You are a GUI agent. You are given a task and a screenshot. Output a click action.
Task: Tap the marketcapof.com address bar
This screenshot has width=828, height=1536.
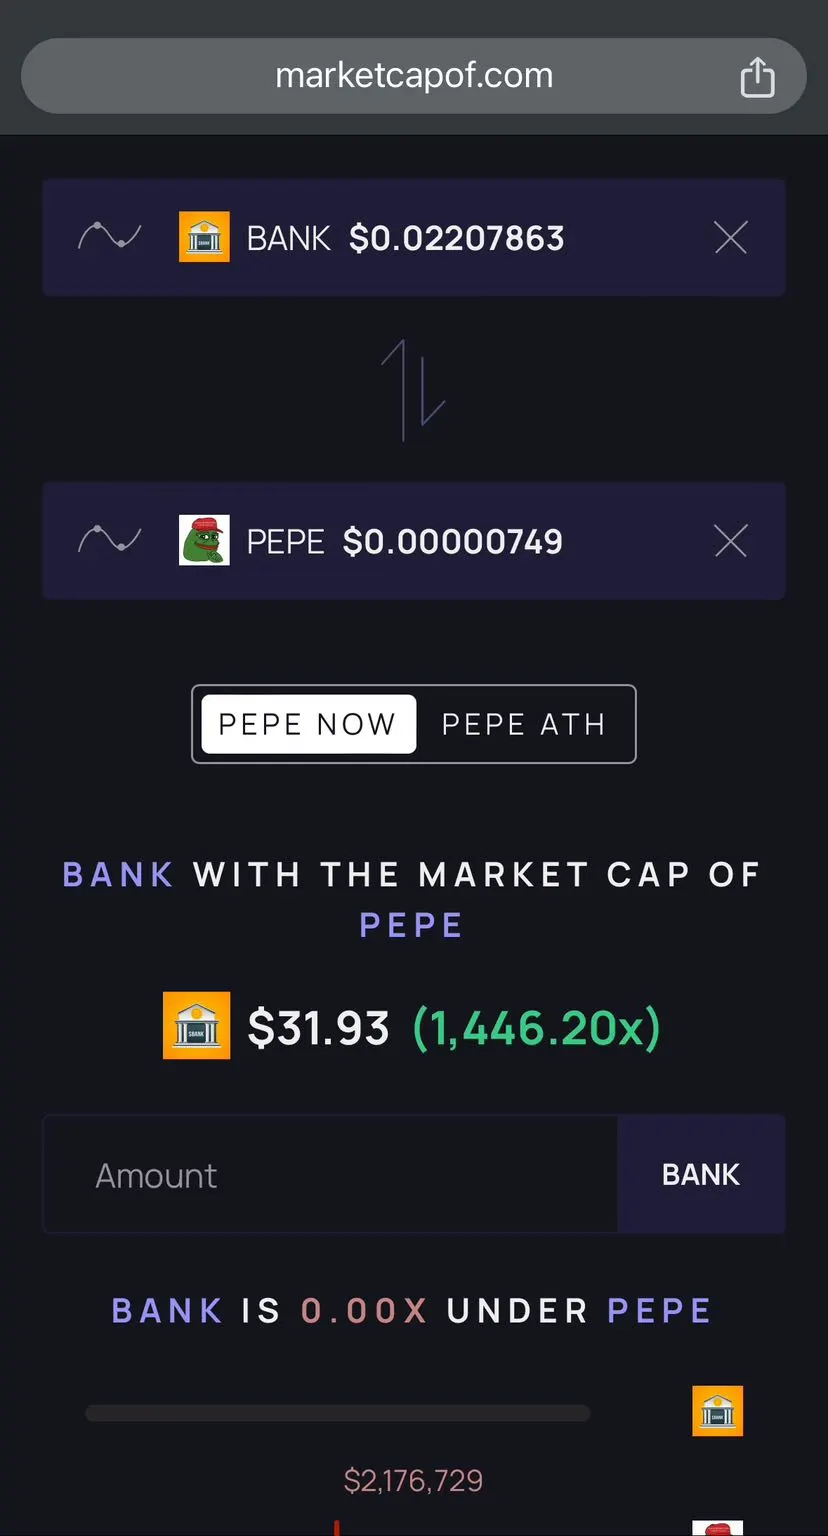pyautogui.click(x=414, y=76)
